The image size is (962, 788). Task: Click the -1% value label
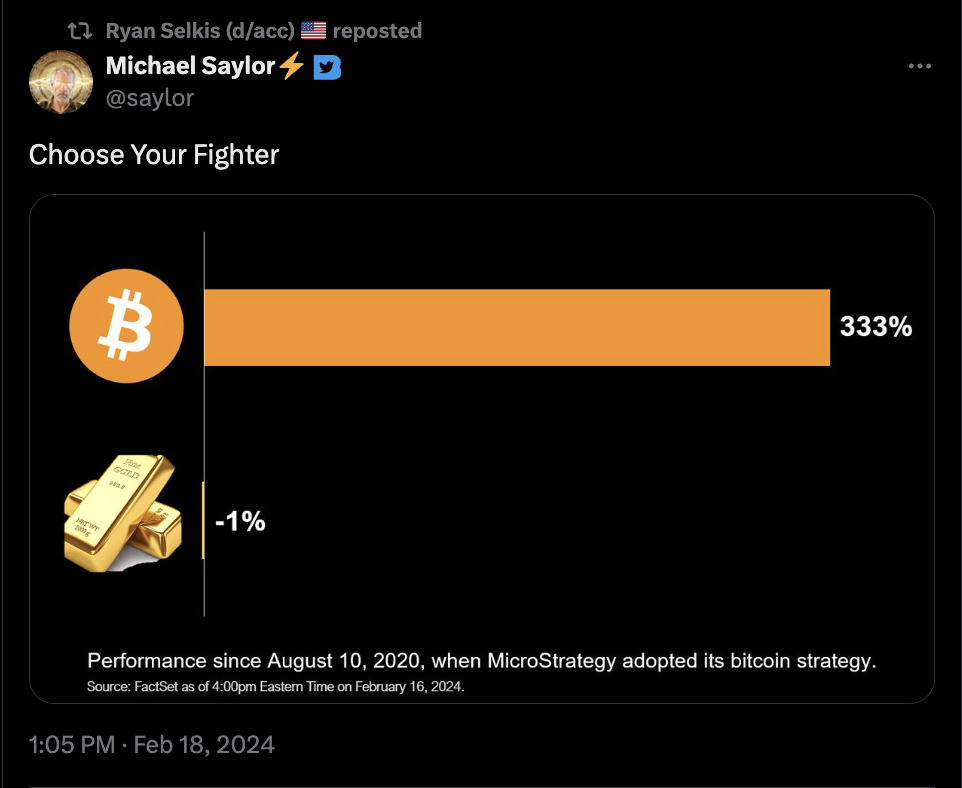click(x=240, y=520)
